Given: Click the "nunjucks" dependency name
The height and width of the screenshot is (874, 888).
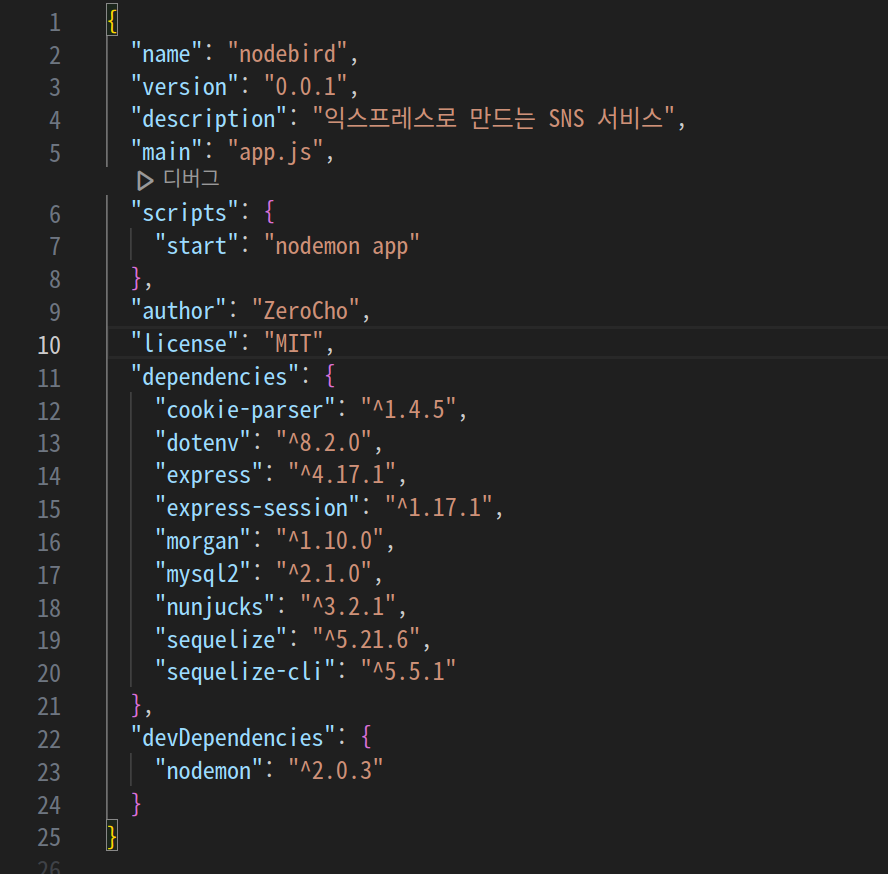Looking at the screenshot, I should pyautogui.click(x=215, y=607).
